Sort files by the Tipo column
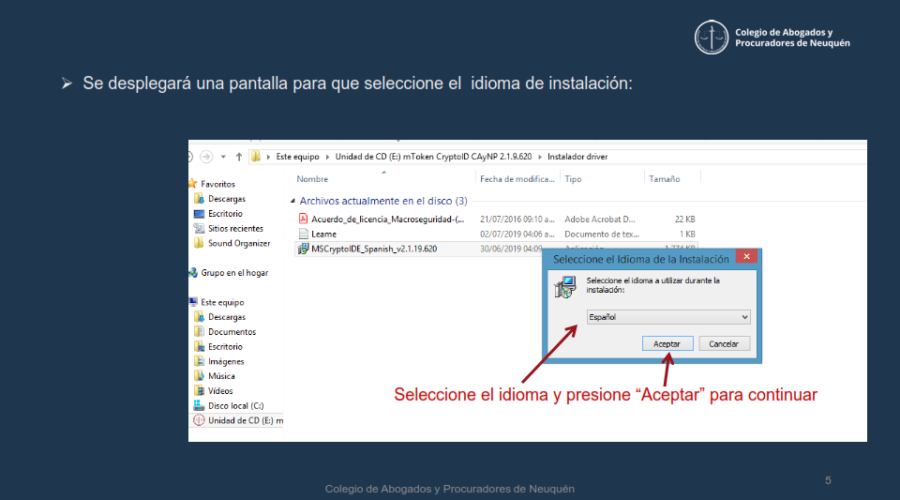Viewport: 900px width, 500px height. [573, 179]
